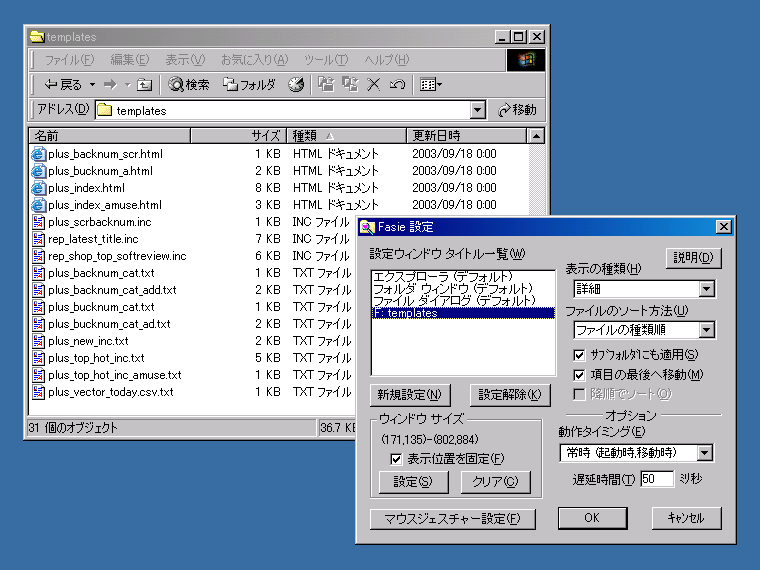Open the ファイル(F) menu
Screen dimensions: 760x570
(x=69, y=60)
